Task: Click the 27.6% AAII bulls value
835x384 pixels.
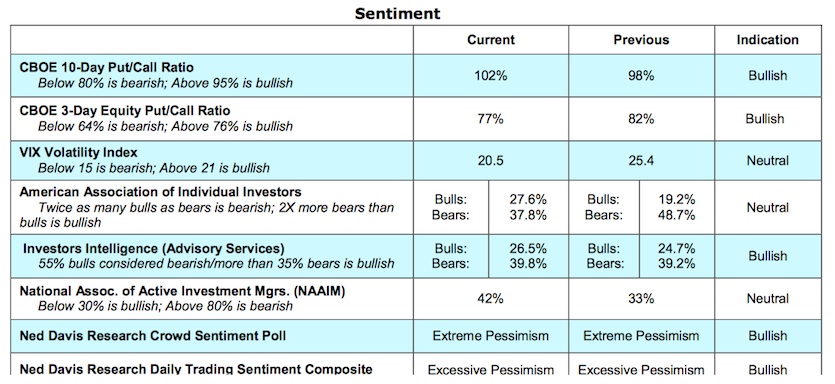Action: click(x=528, y=199)
